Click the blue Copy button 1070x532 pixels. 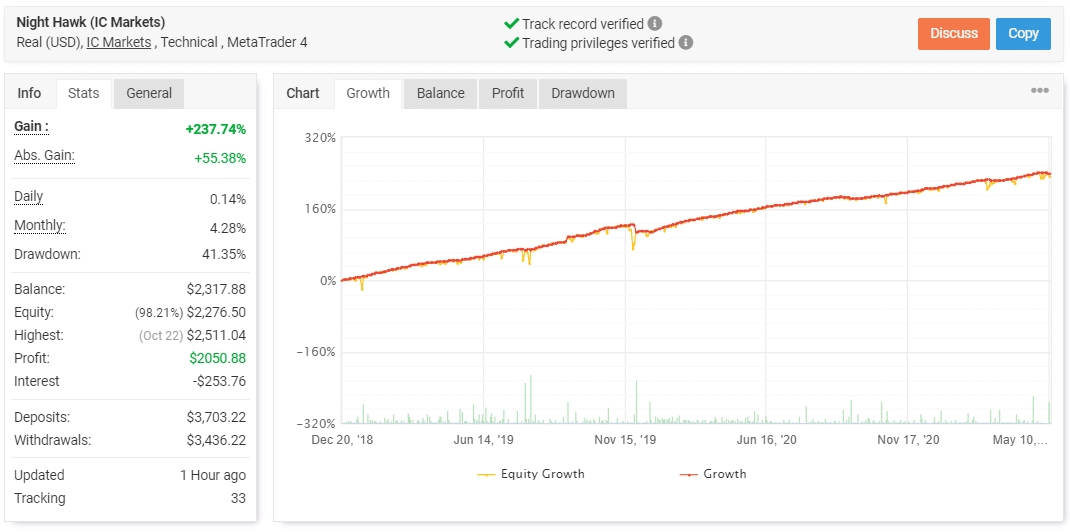pos(1023,33)
